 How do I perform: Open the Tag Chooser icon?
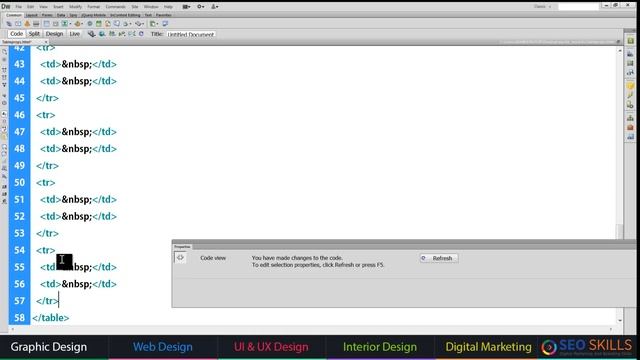(x=165, y=24)
